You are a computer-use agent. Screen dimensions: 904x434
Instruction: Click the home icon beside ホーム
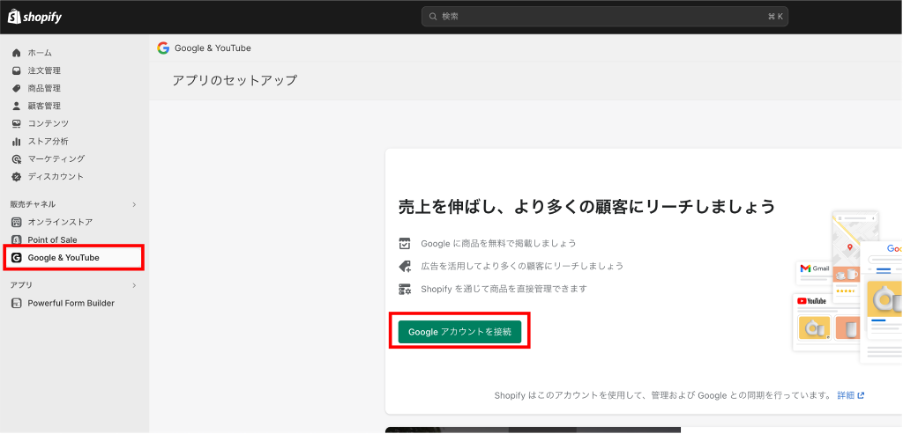click(16, 53)
